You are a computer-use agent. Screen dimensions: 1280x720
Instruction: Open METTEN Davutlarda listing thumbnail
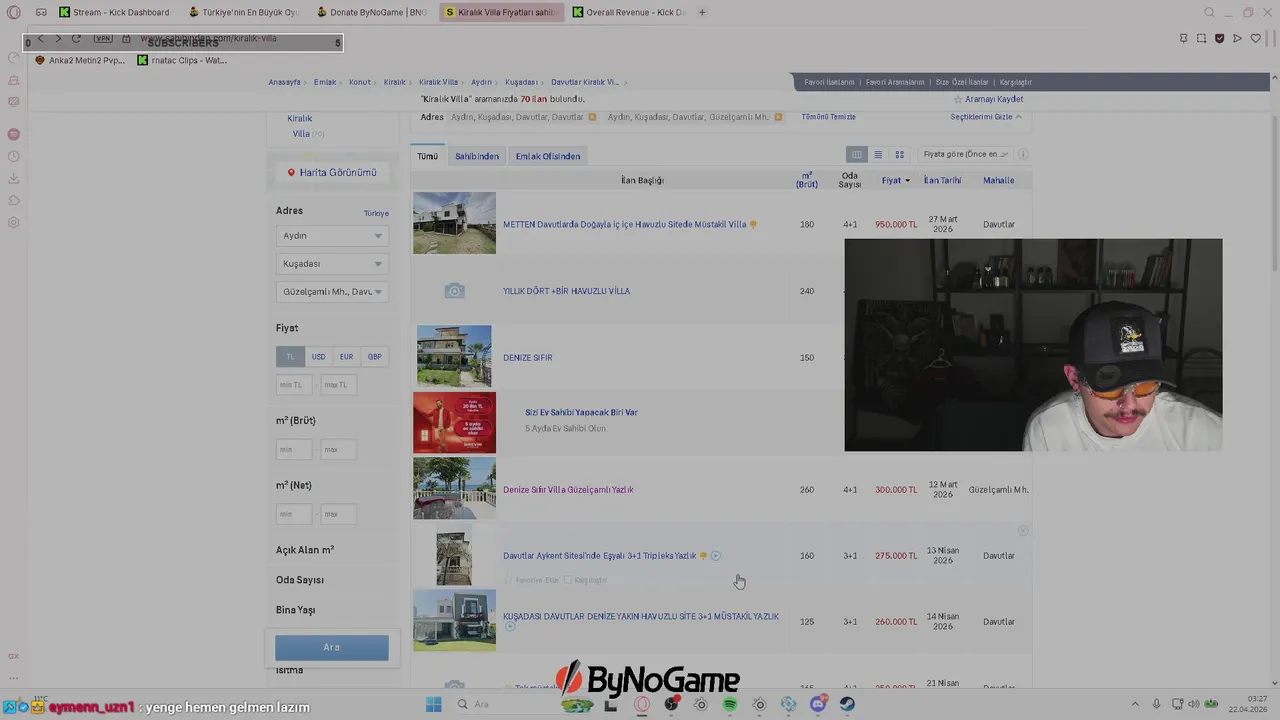(454, 223)
